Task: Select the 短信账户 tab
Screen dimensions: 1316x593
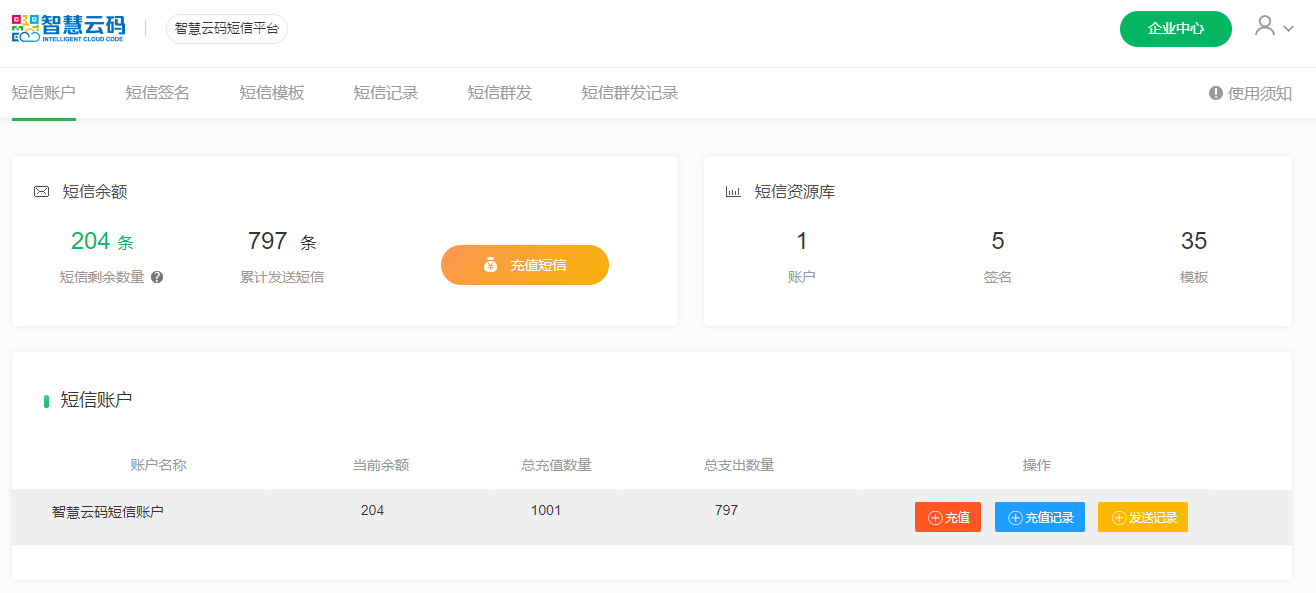Action: [x=43, y=93]
